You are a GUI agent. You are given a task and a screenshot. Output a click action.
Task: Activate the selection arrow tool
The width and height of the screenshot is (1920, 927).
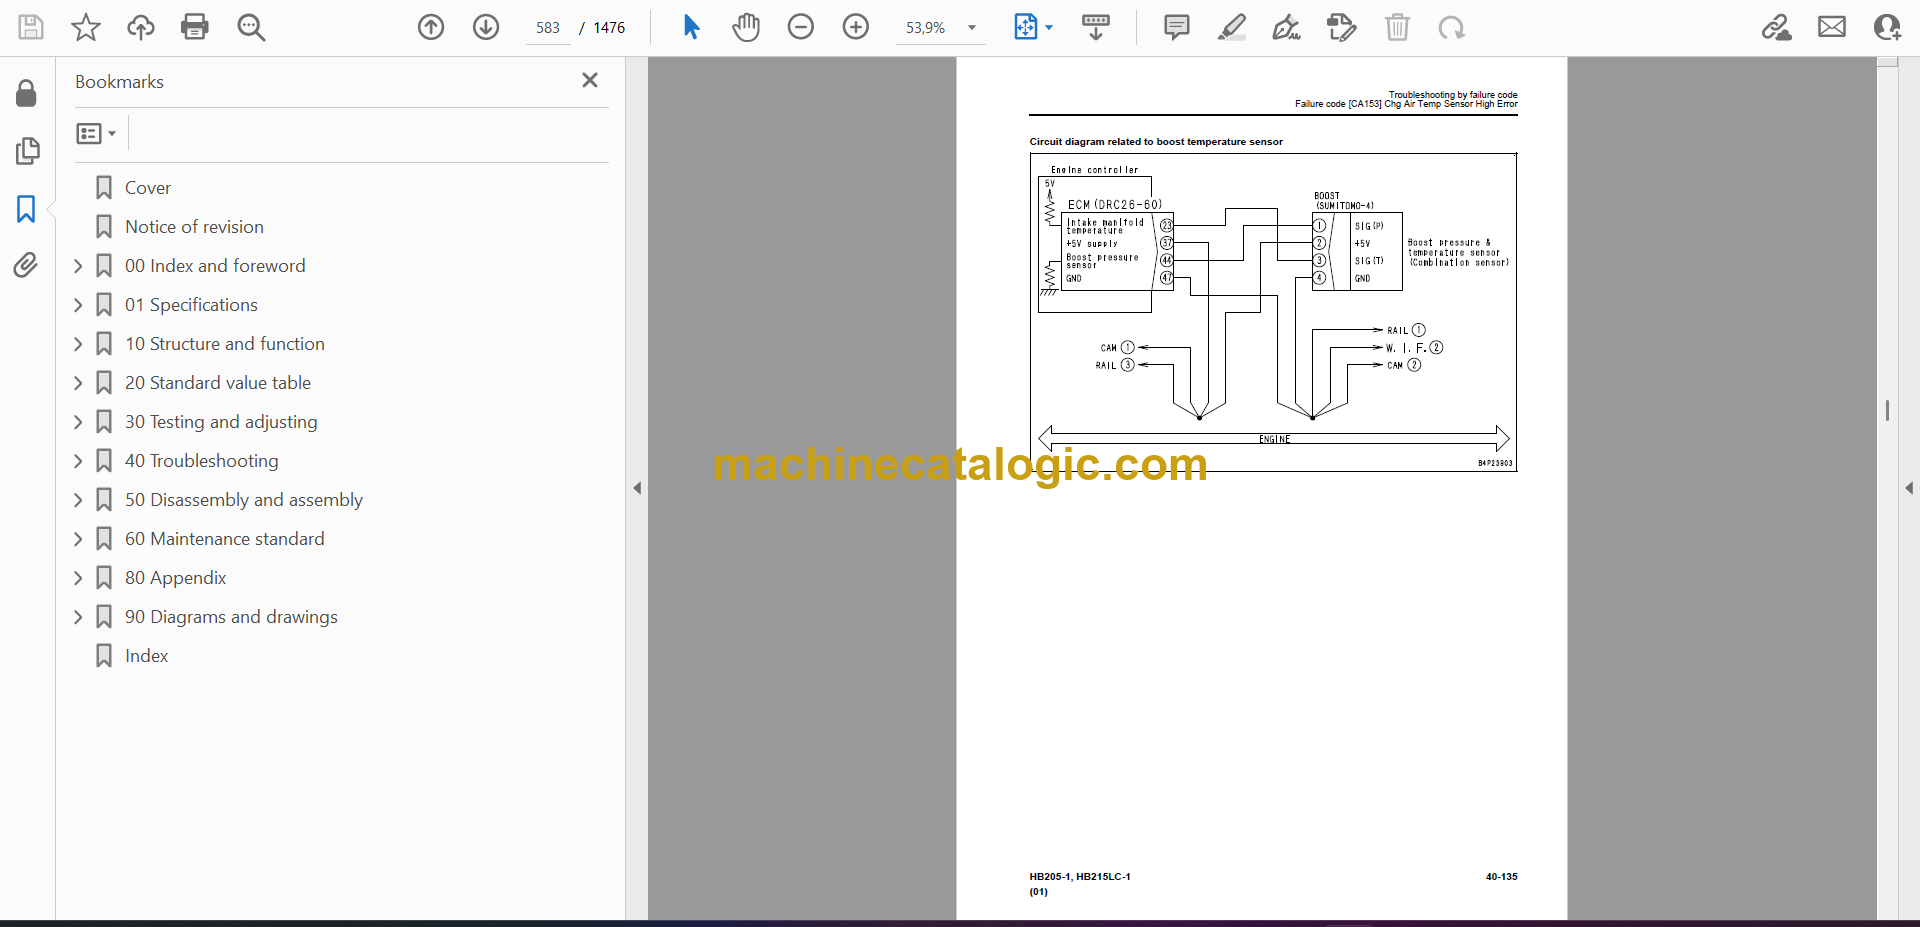[x=691, y=27]
